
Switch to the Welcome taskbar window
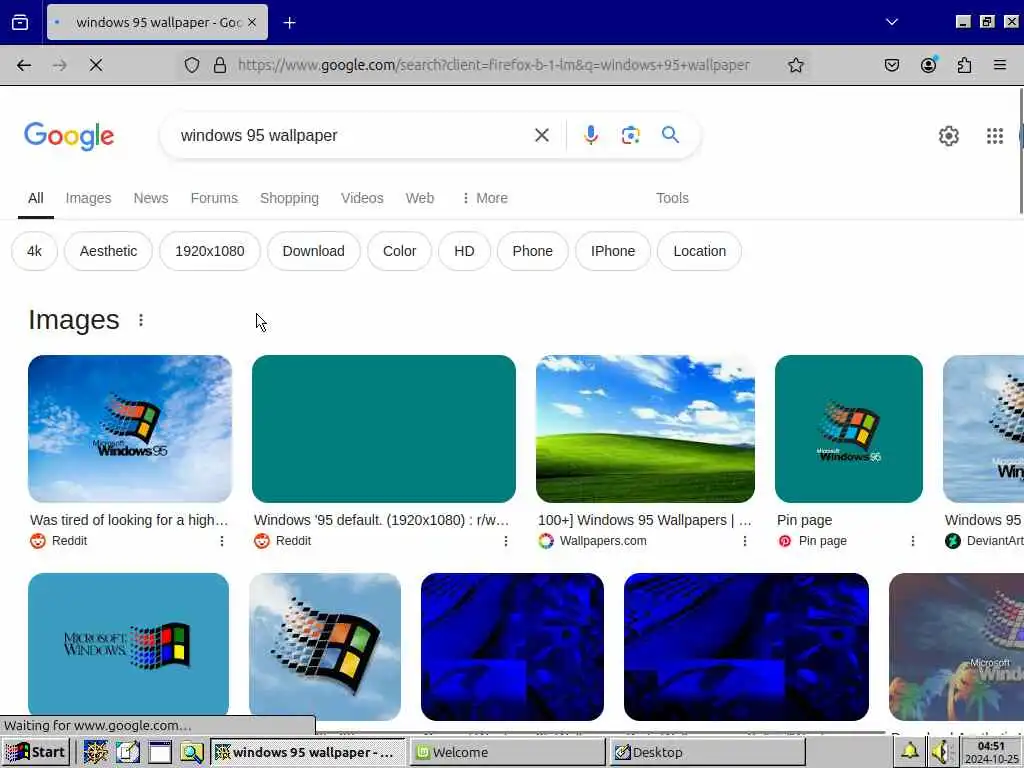[x=507, y=752]
